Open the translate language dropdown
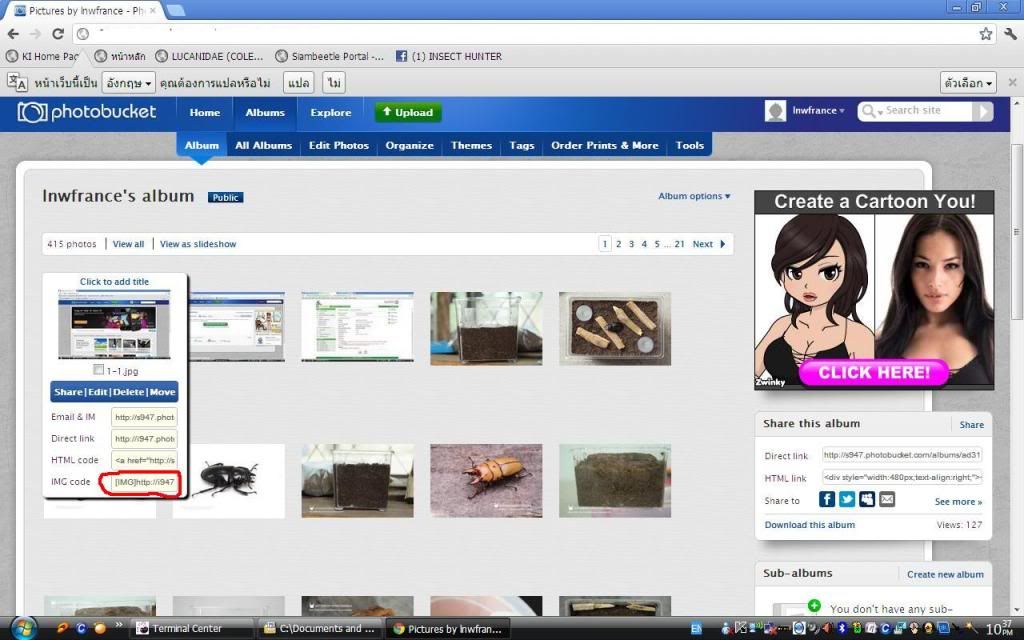1024x640 pixels. click(x=130, y=83)
